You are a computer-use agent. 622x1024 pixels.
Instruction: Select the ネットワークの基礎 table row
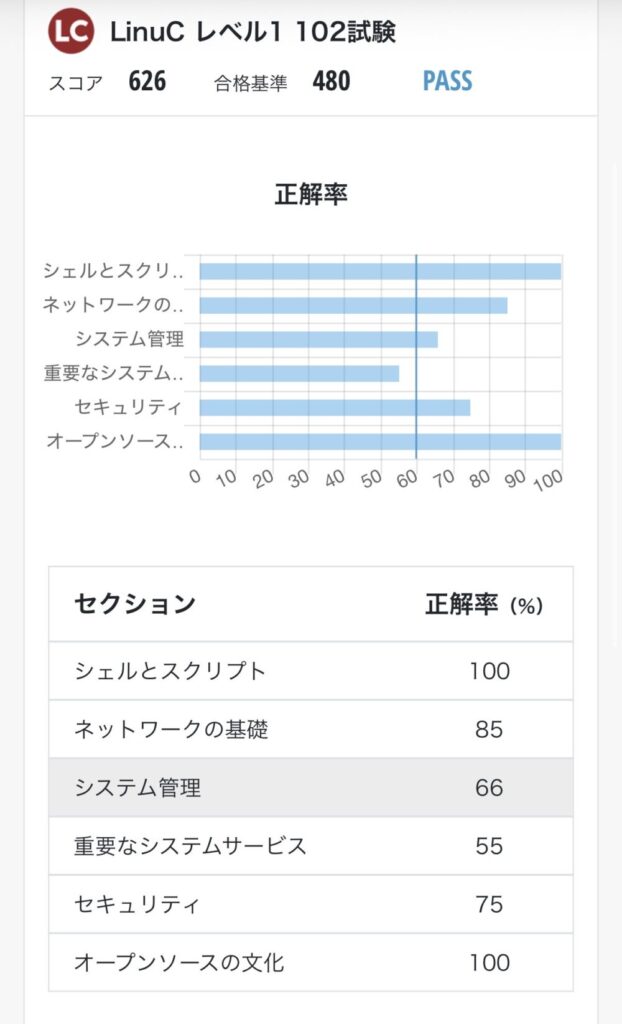coord(310,729)
